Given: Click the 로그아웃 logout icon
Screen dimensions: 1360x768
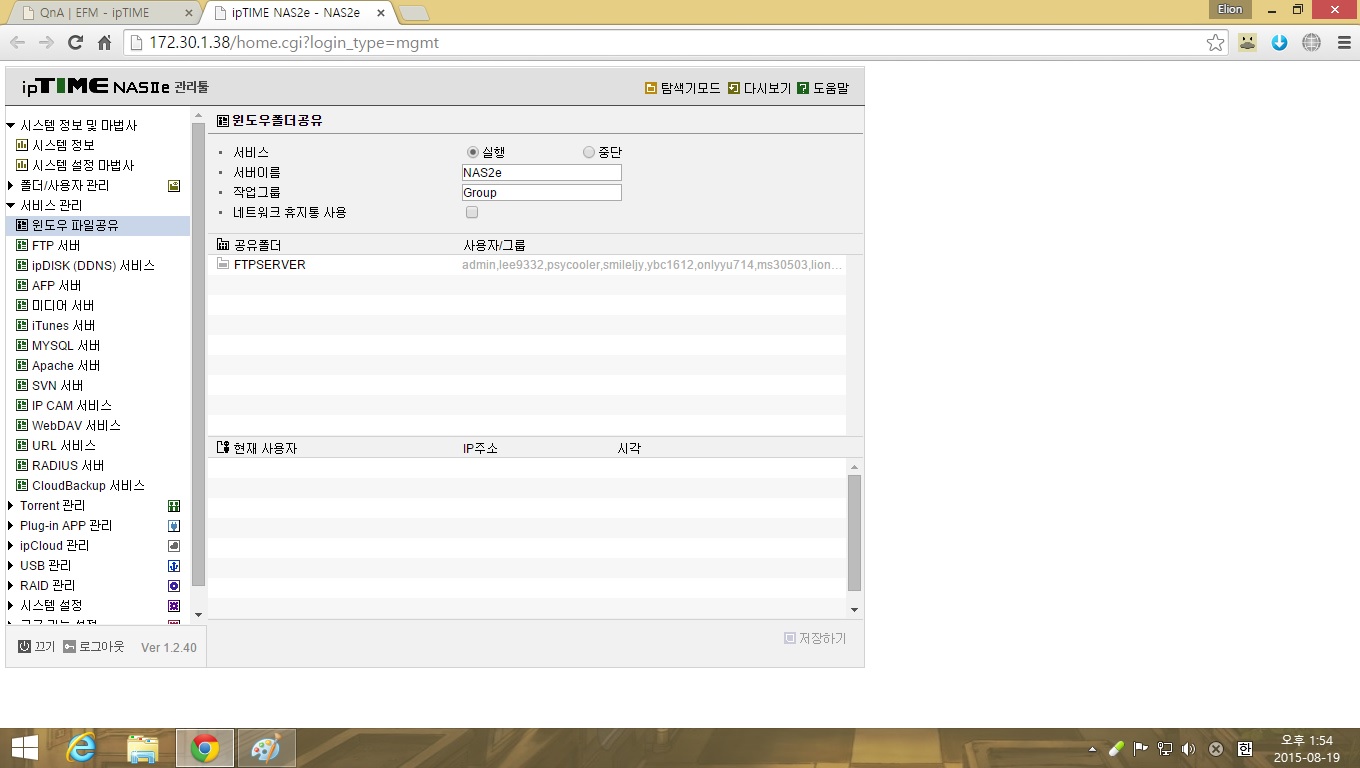Looking at the screenshot, I should click(x=69, y=647).
